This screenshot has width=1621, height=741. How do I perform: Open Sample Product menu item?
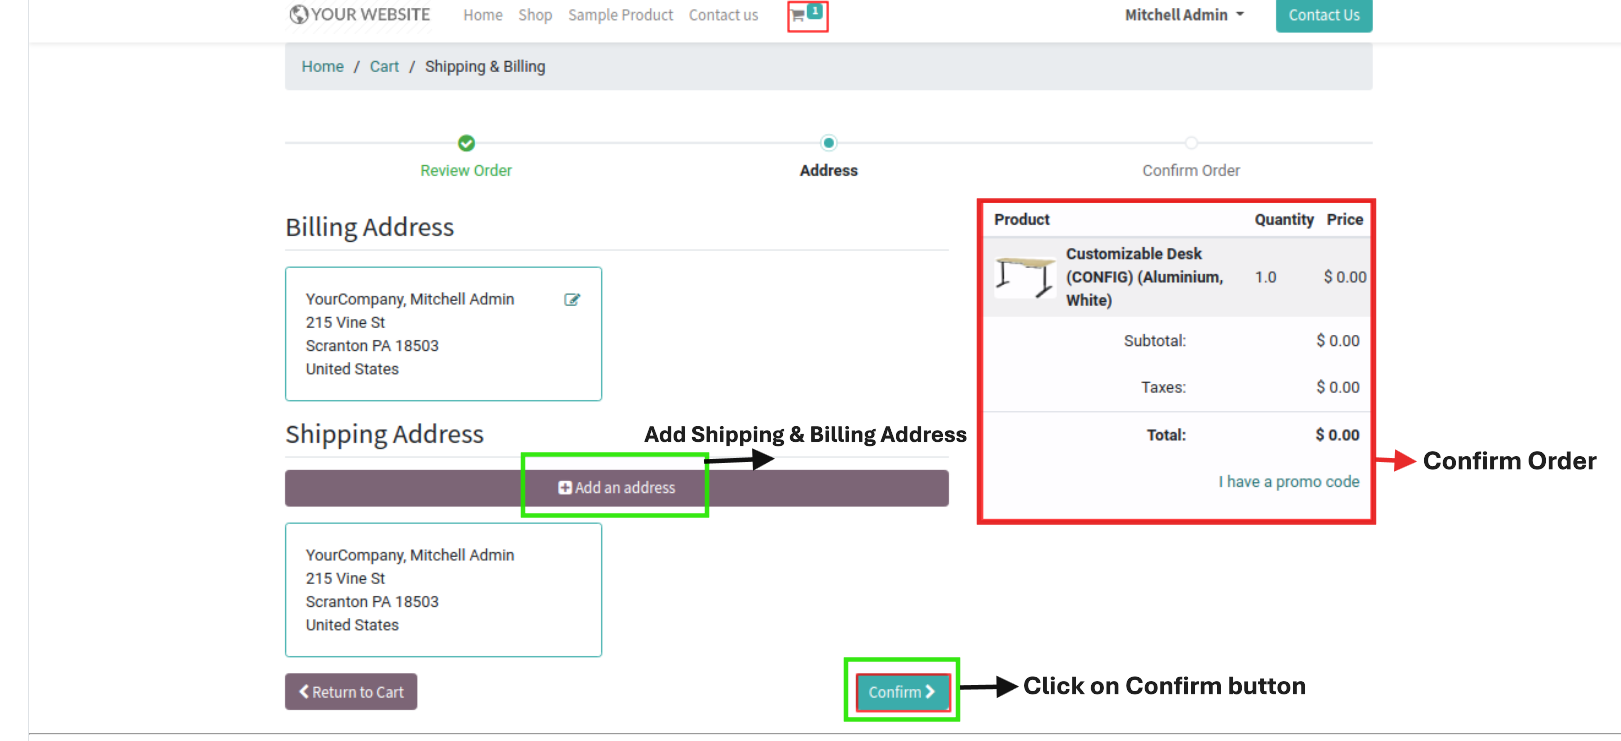click(620, 15)
